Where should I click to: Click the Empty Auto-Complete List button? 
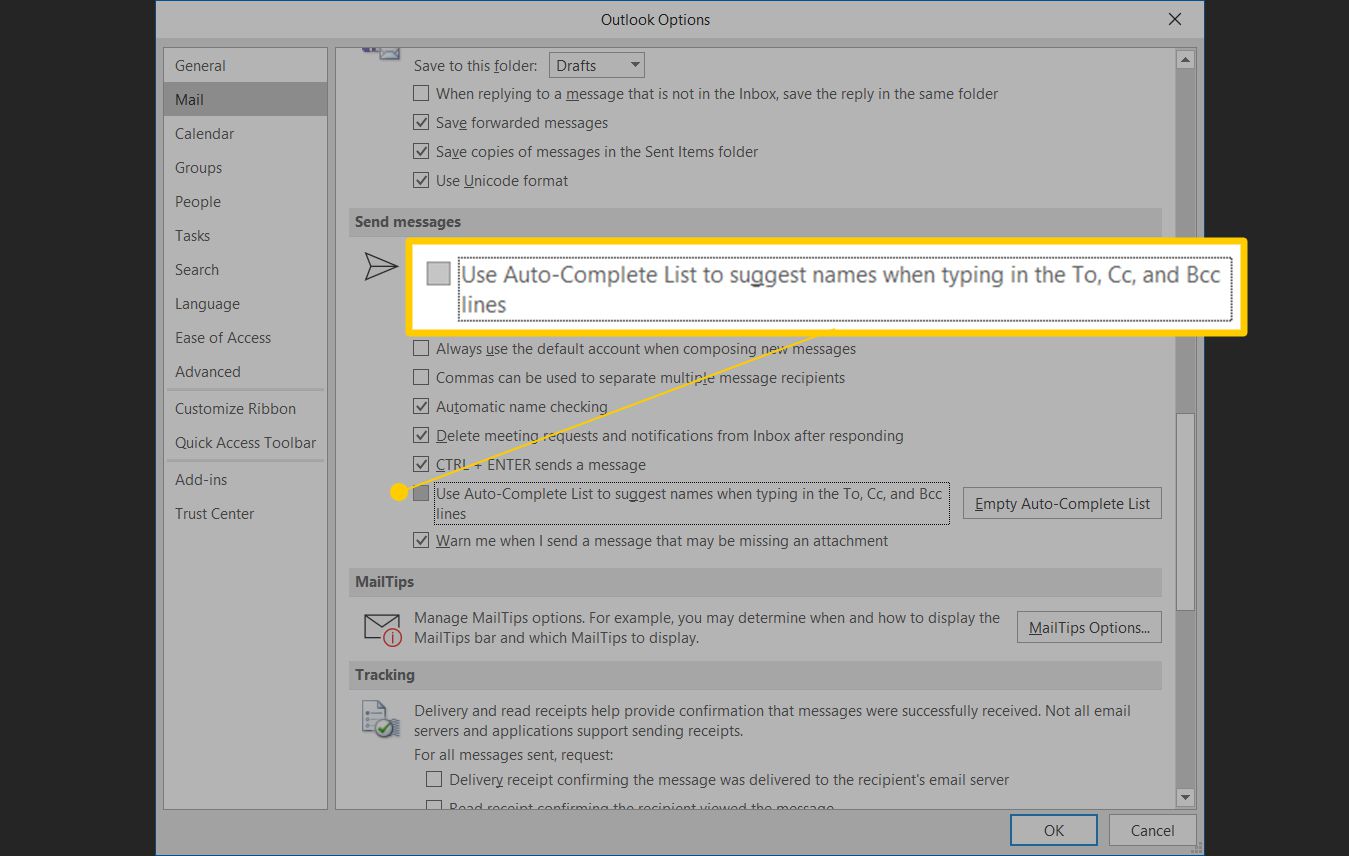(x=1062, y=504)
